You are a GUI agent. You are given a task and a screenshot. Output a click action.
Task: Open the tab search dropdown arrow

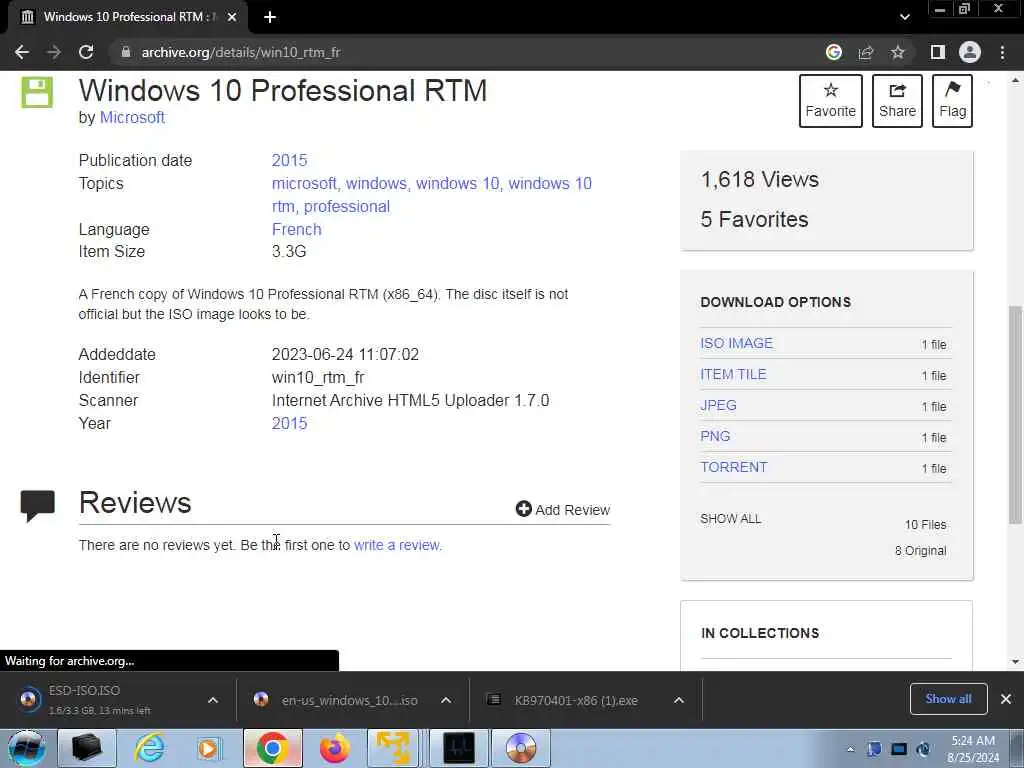(x=904, y=17)
